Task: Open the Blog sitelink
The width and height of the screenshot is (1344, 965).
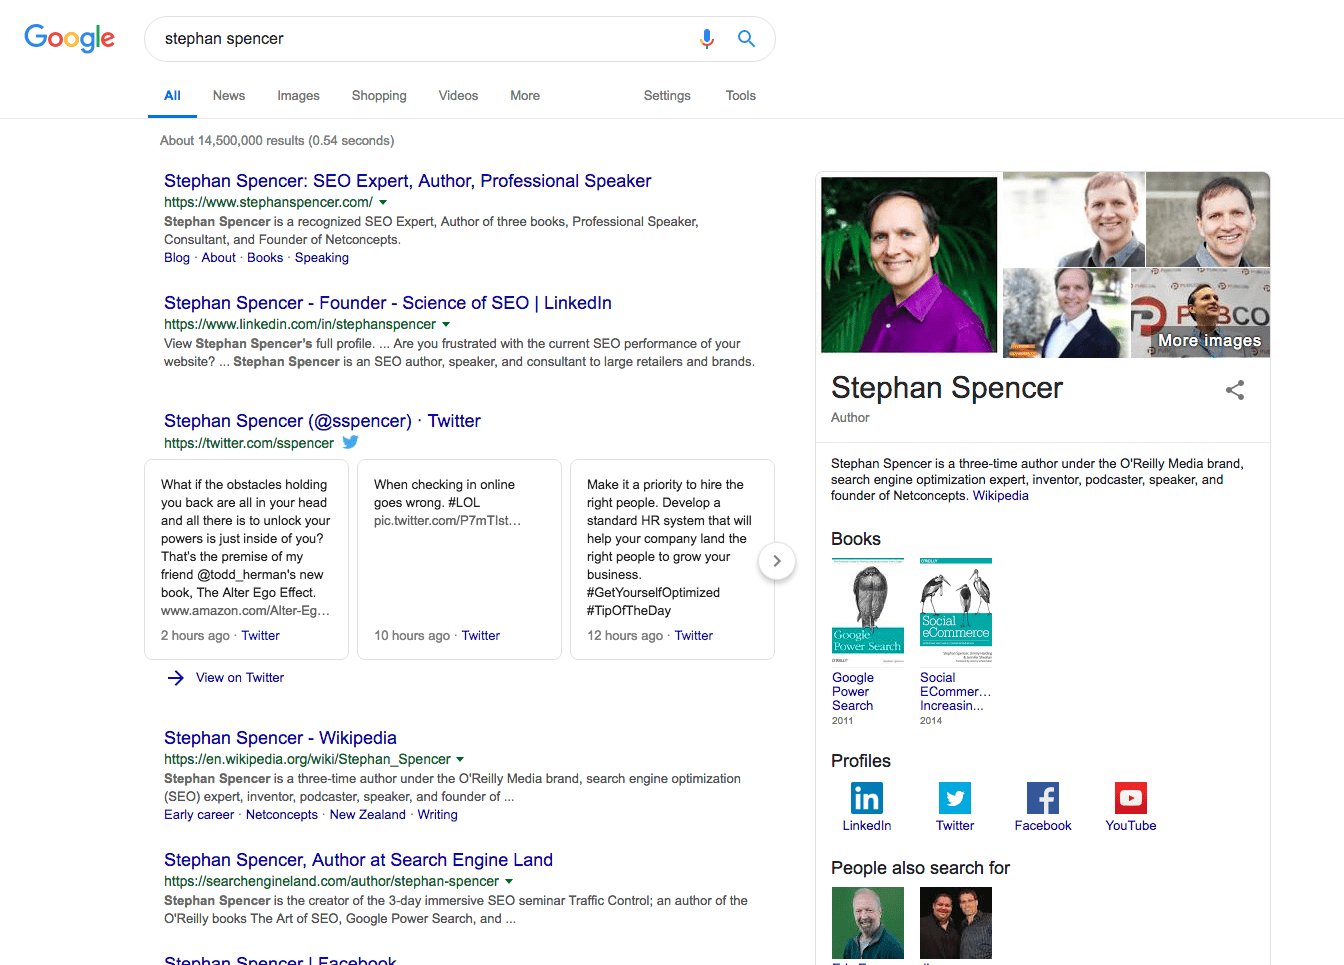Action: 177,258
